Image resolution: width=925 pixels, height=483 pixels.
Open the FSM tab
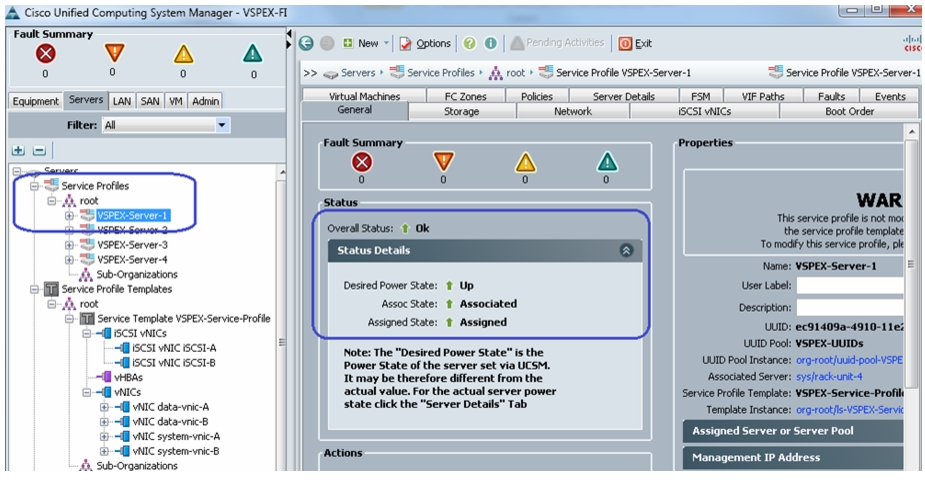700,96
